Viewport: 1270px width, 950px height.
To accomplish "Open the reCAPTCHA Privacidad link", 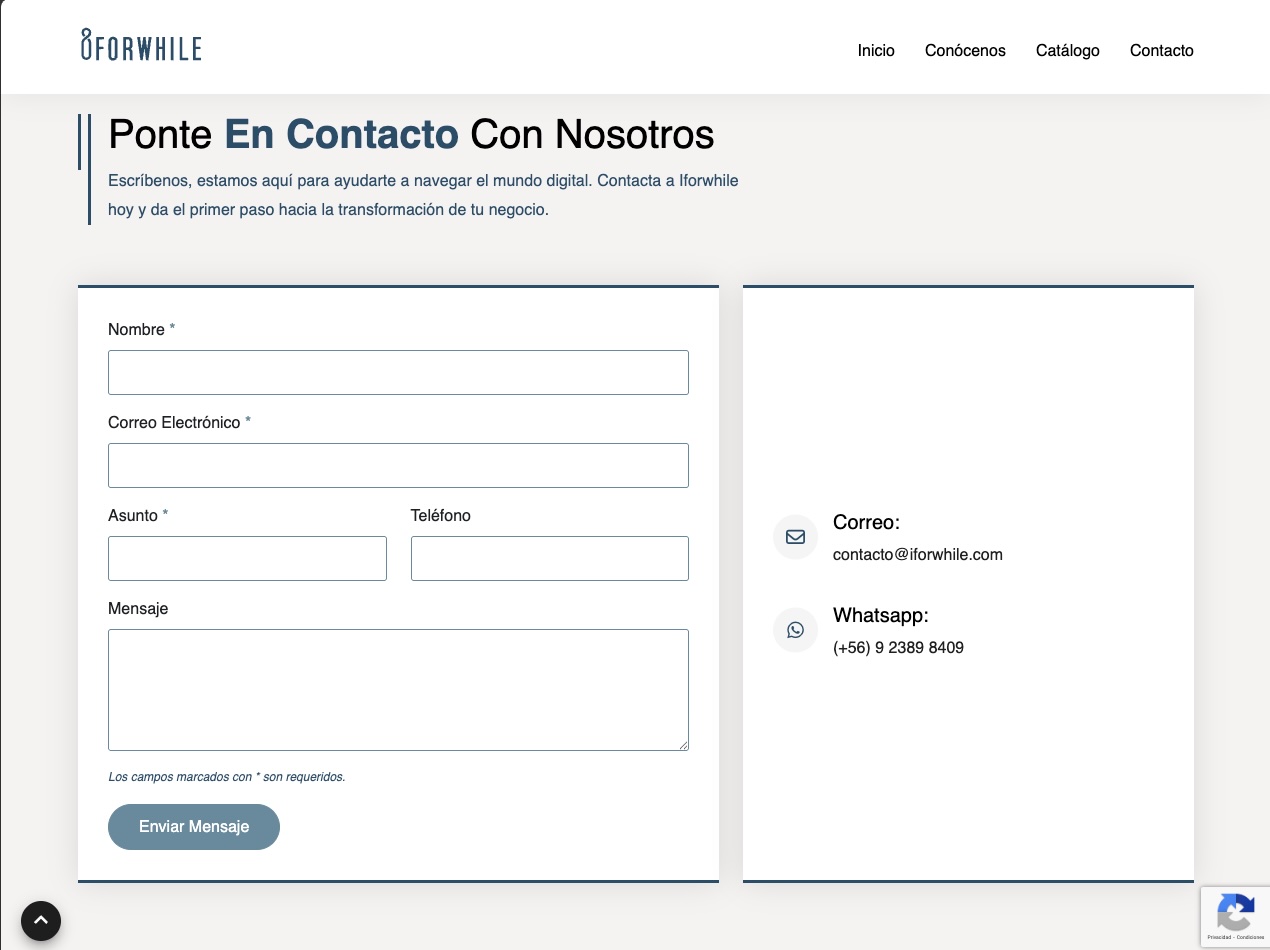I will (x=1218, y=937).
